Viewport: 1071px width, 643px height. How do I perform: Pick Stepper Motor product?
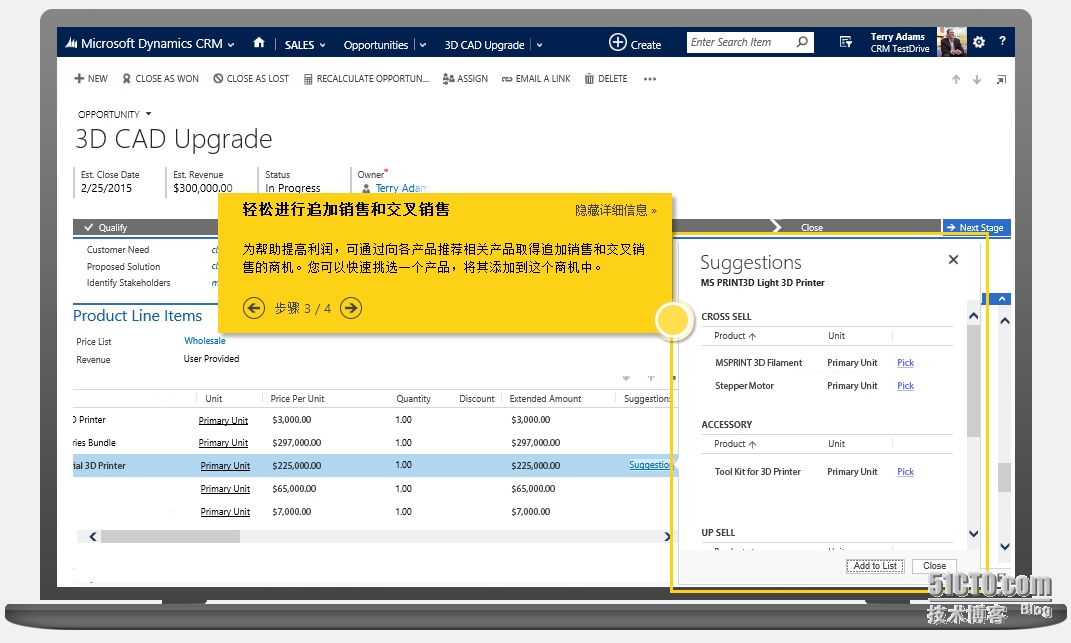905,386
